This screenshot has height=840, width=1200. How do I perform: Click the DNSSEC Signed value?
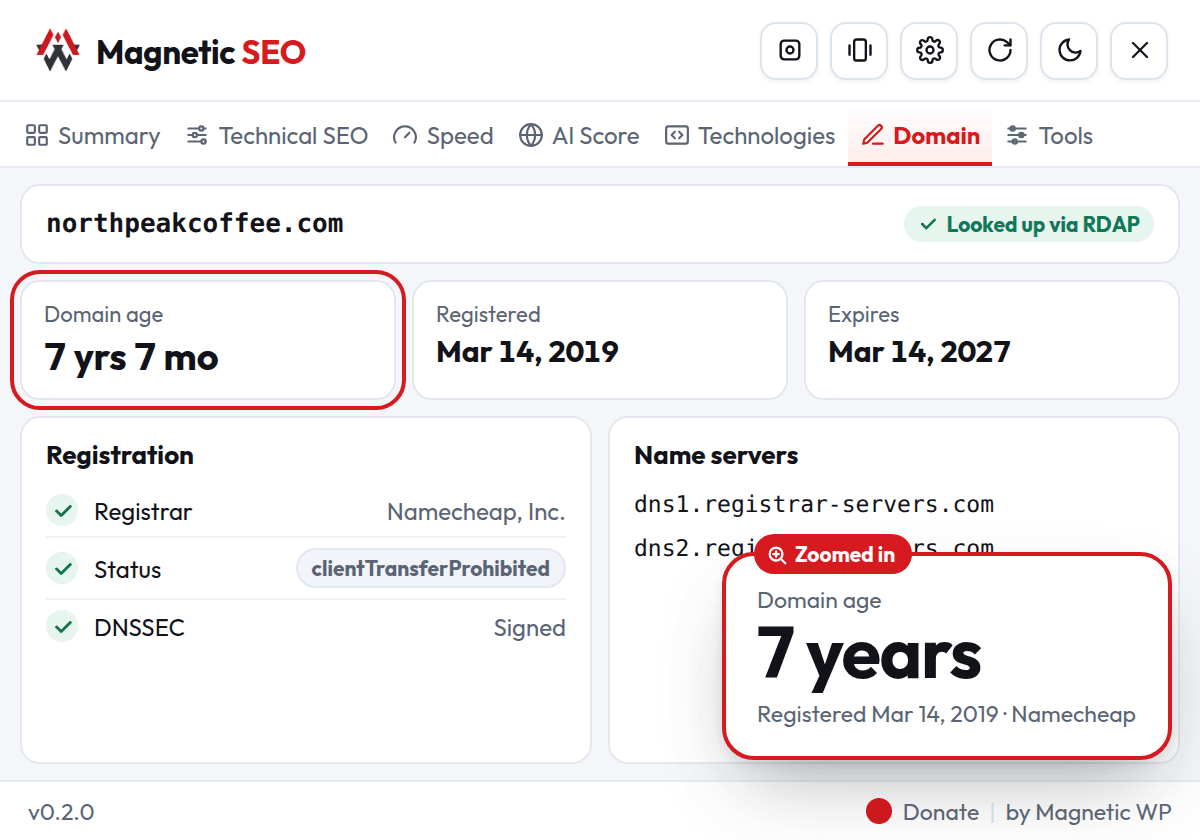tap(530, 628)
